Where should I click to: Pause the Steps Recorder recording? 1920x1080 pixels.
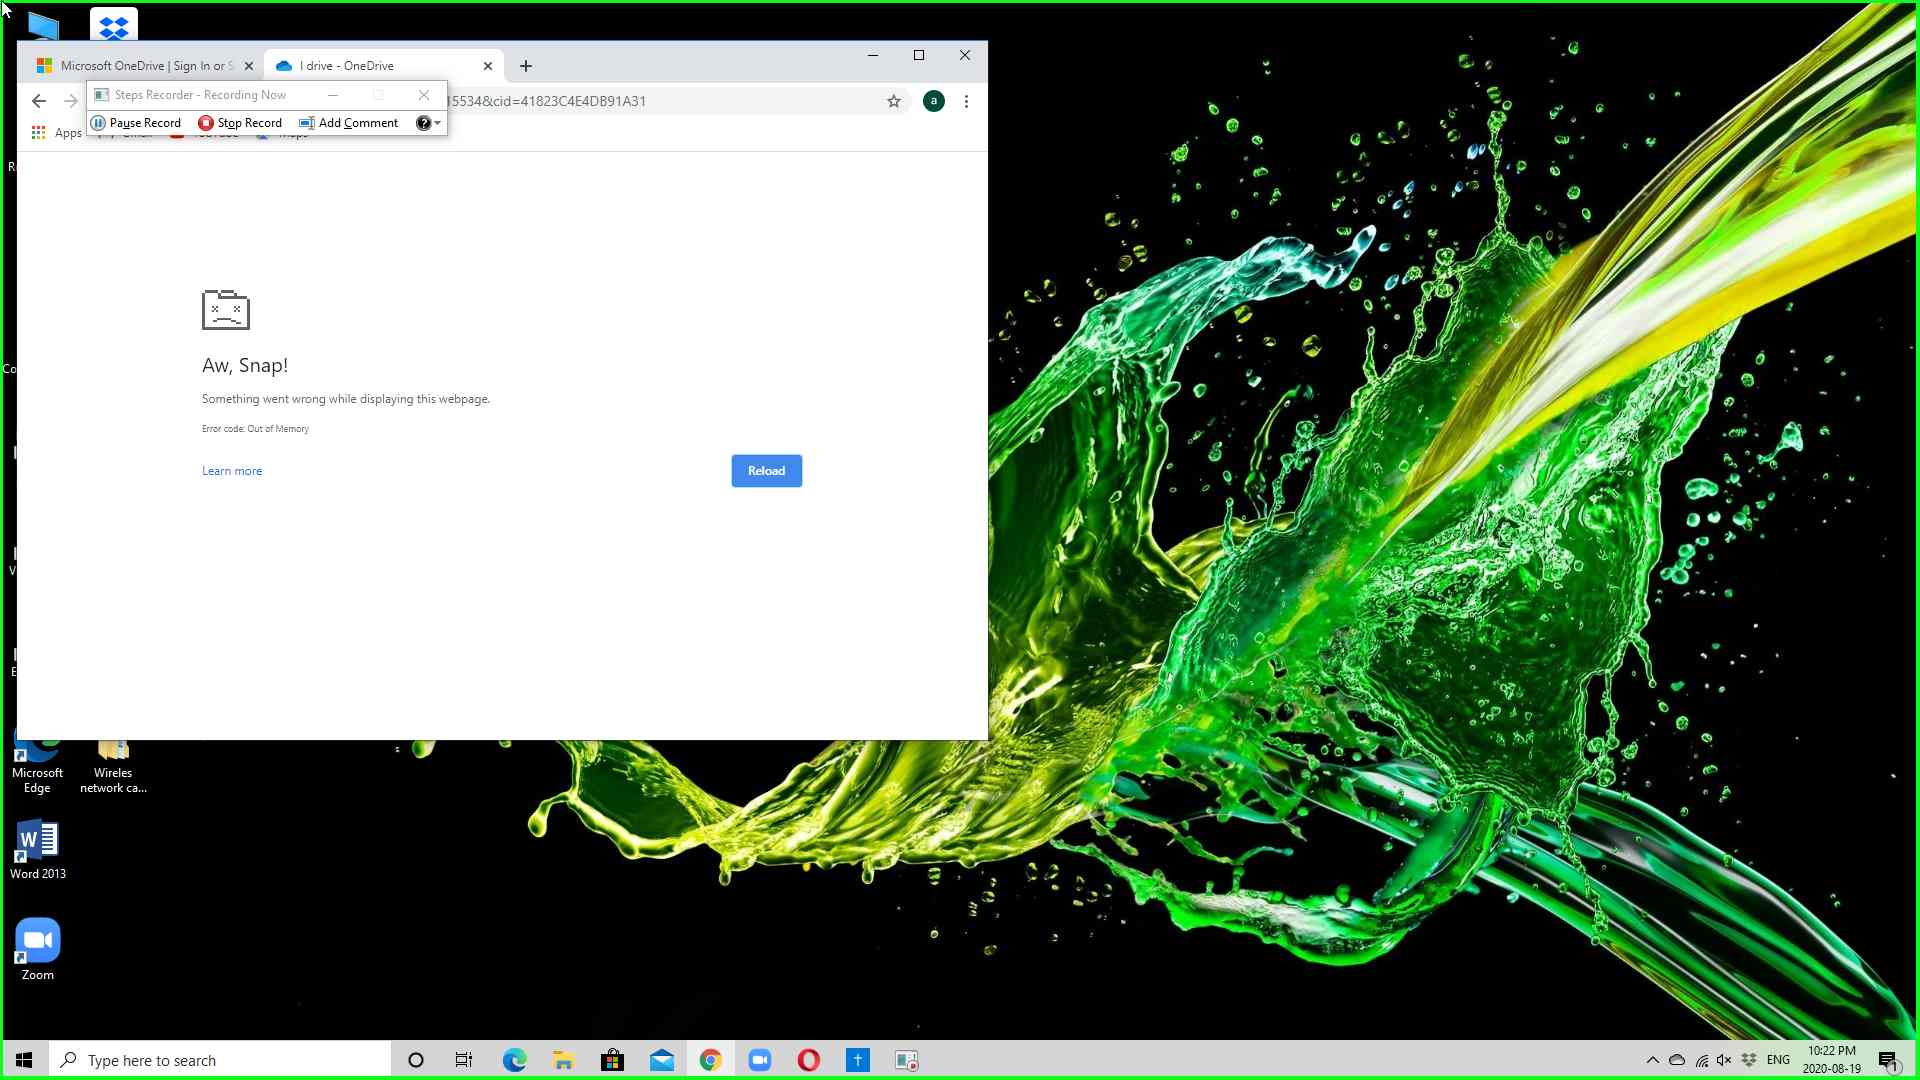point(136,123)
